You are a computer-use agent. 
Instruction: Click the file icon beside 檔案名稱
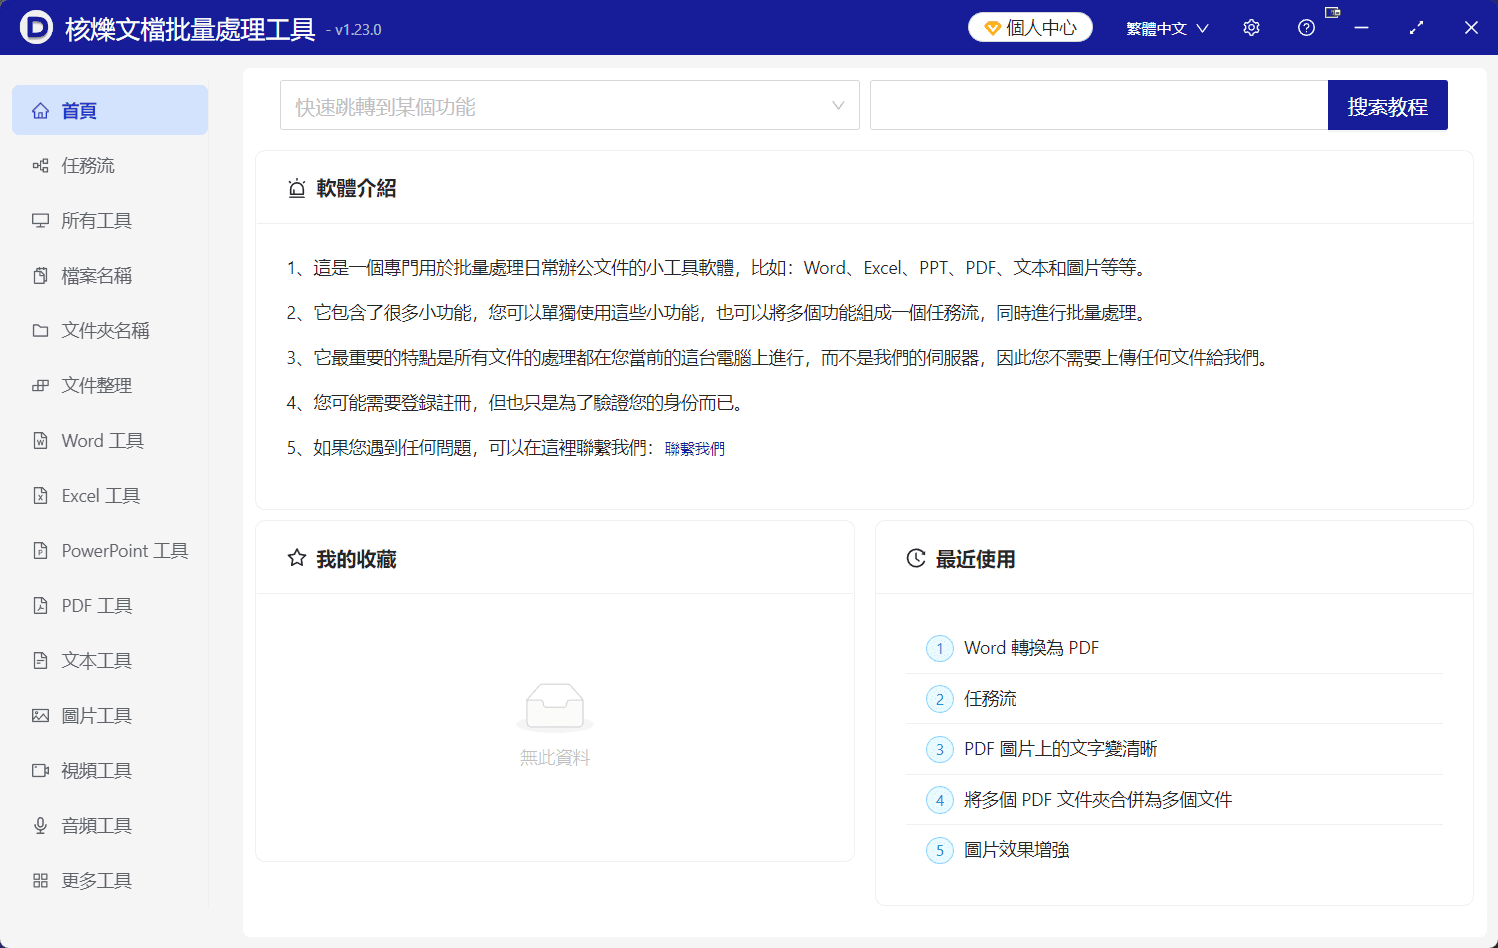click(40, 276)
